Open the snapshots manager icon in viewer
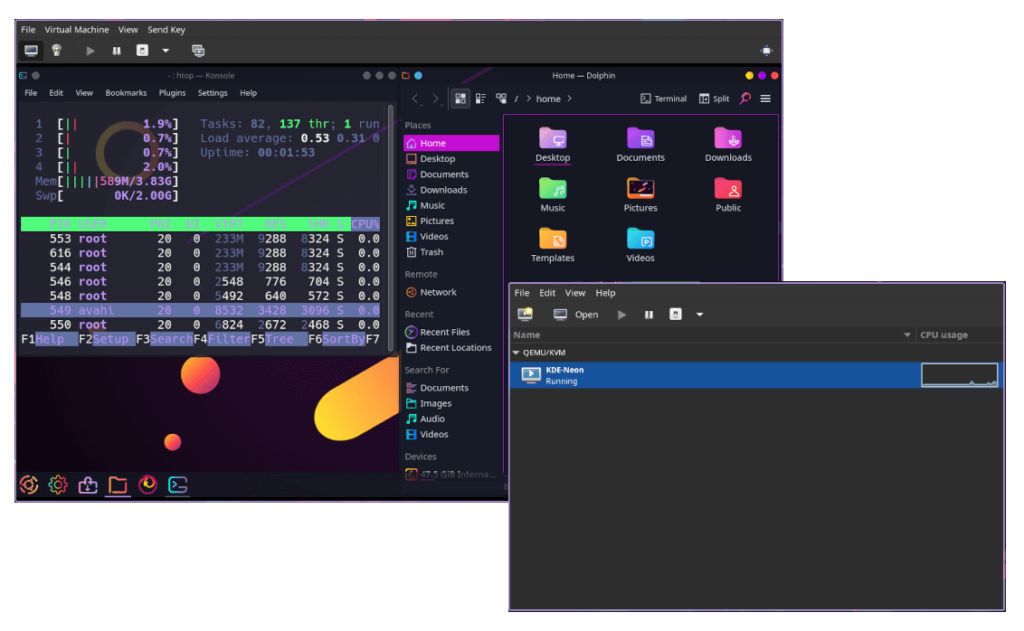 [x=199, y=50]
